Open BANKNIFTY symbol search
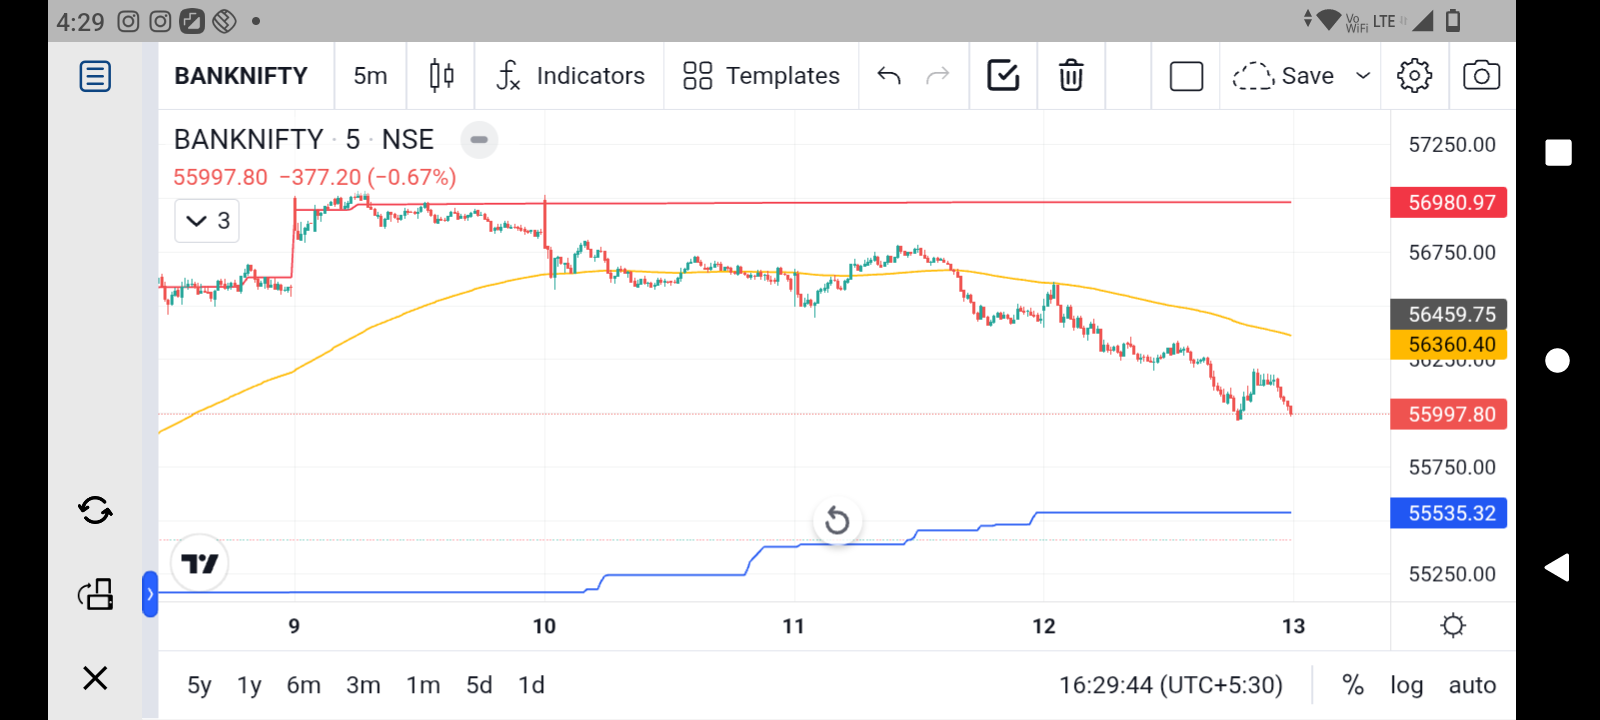Viewport: 1600px width, 720px height. [x=241, y=76]
